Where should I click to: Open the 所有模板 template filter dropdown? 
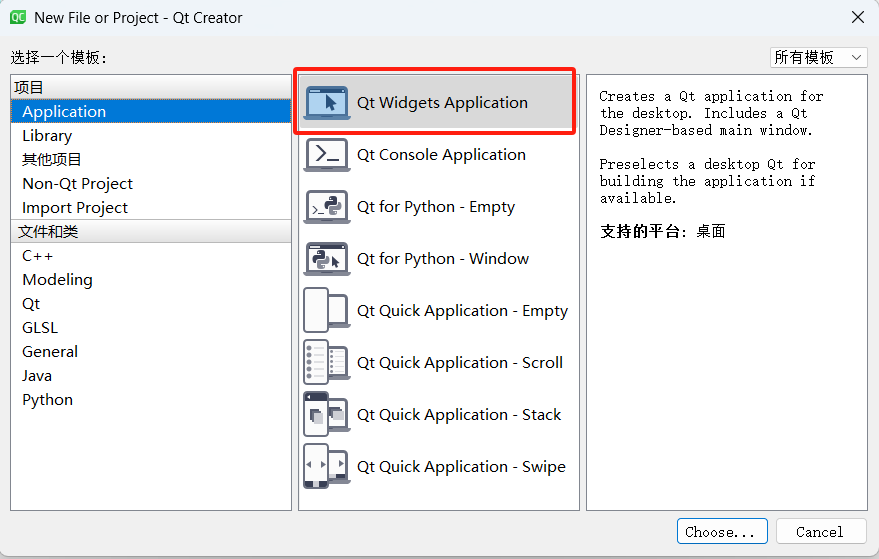click(x=818, y=57)
